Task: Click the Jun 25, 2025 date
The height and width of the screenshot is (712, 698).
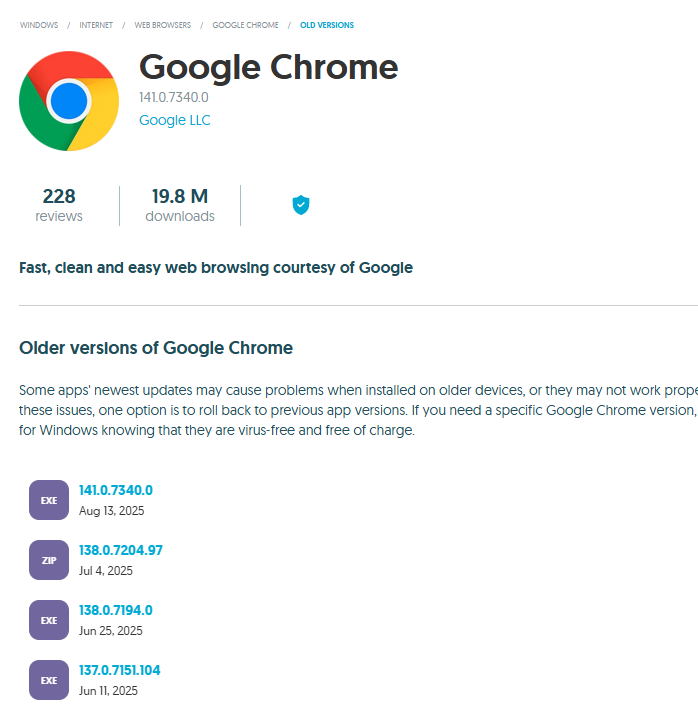Action: (x=111, y=631)
